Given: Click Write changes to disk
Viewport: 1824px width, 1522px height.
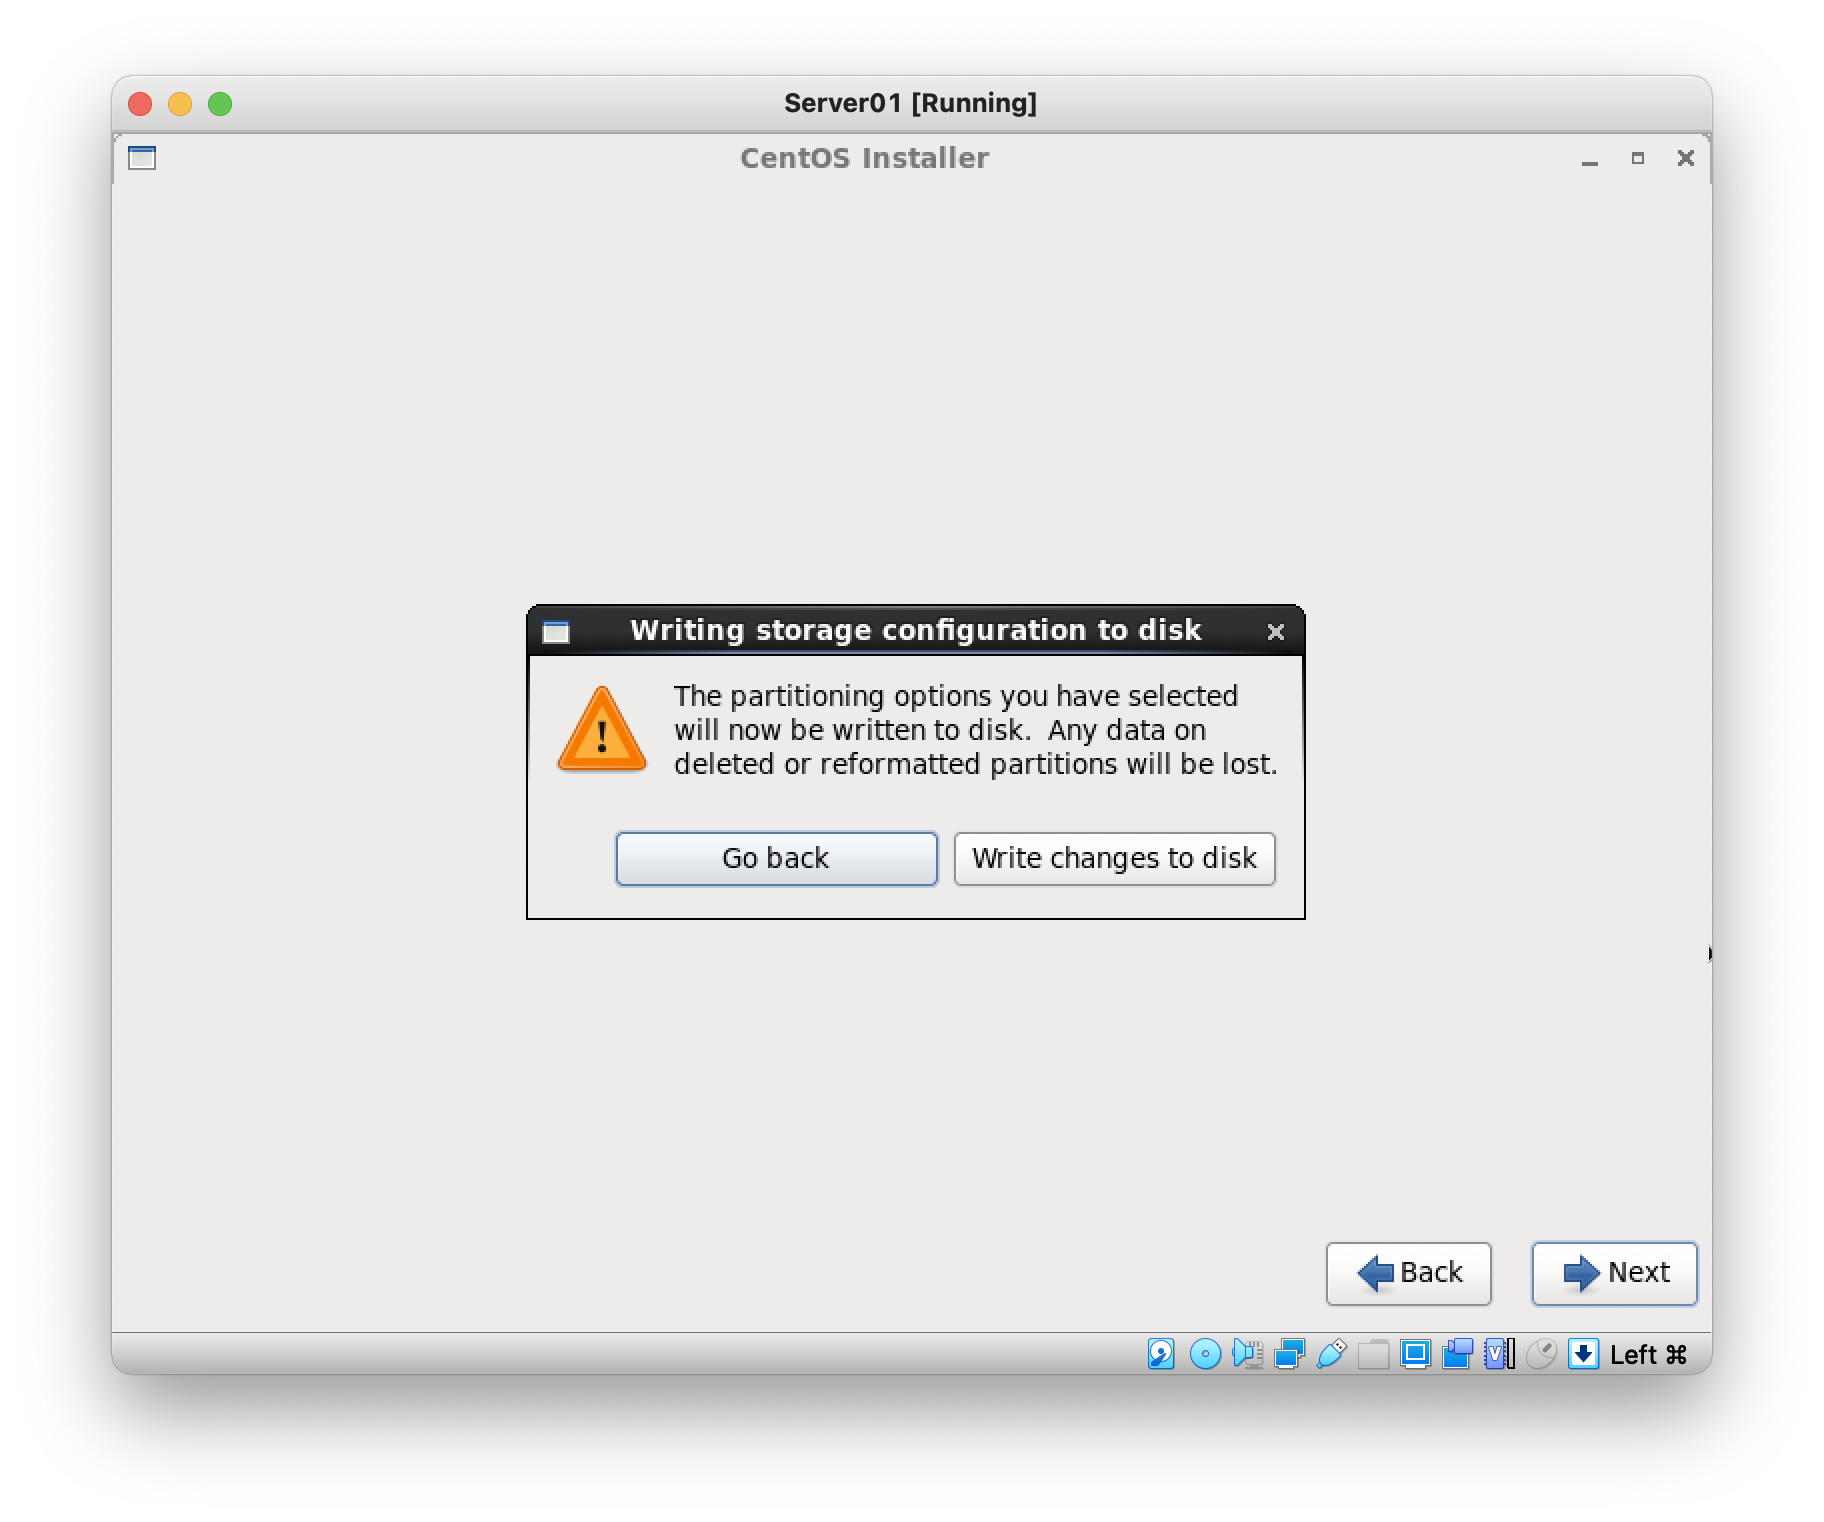Looking at the screenshot, I should pyautogui.click(x=1114, y=858).
